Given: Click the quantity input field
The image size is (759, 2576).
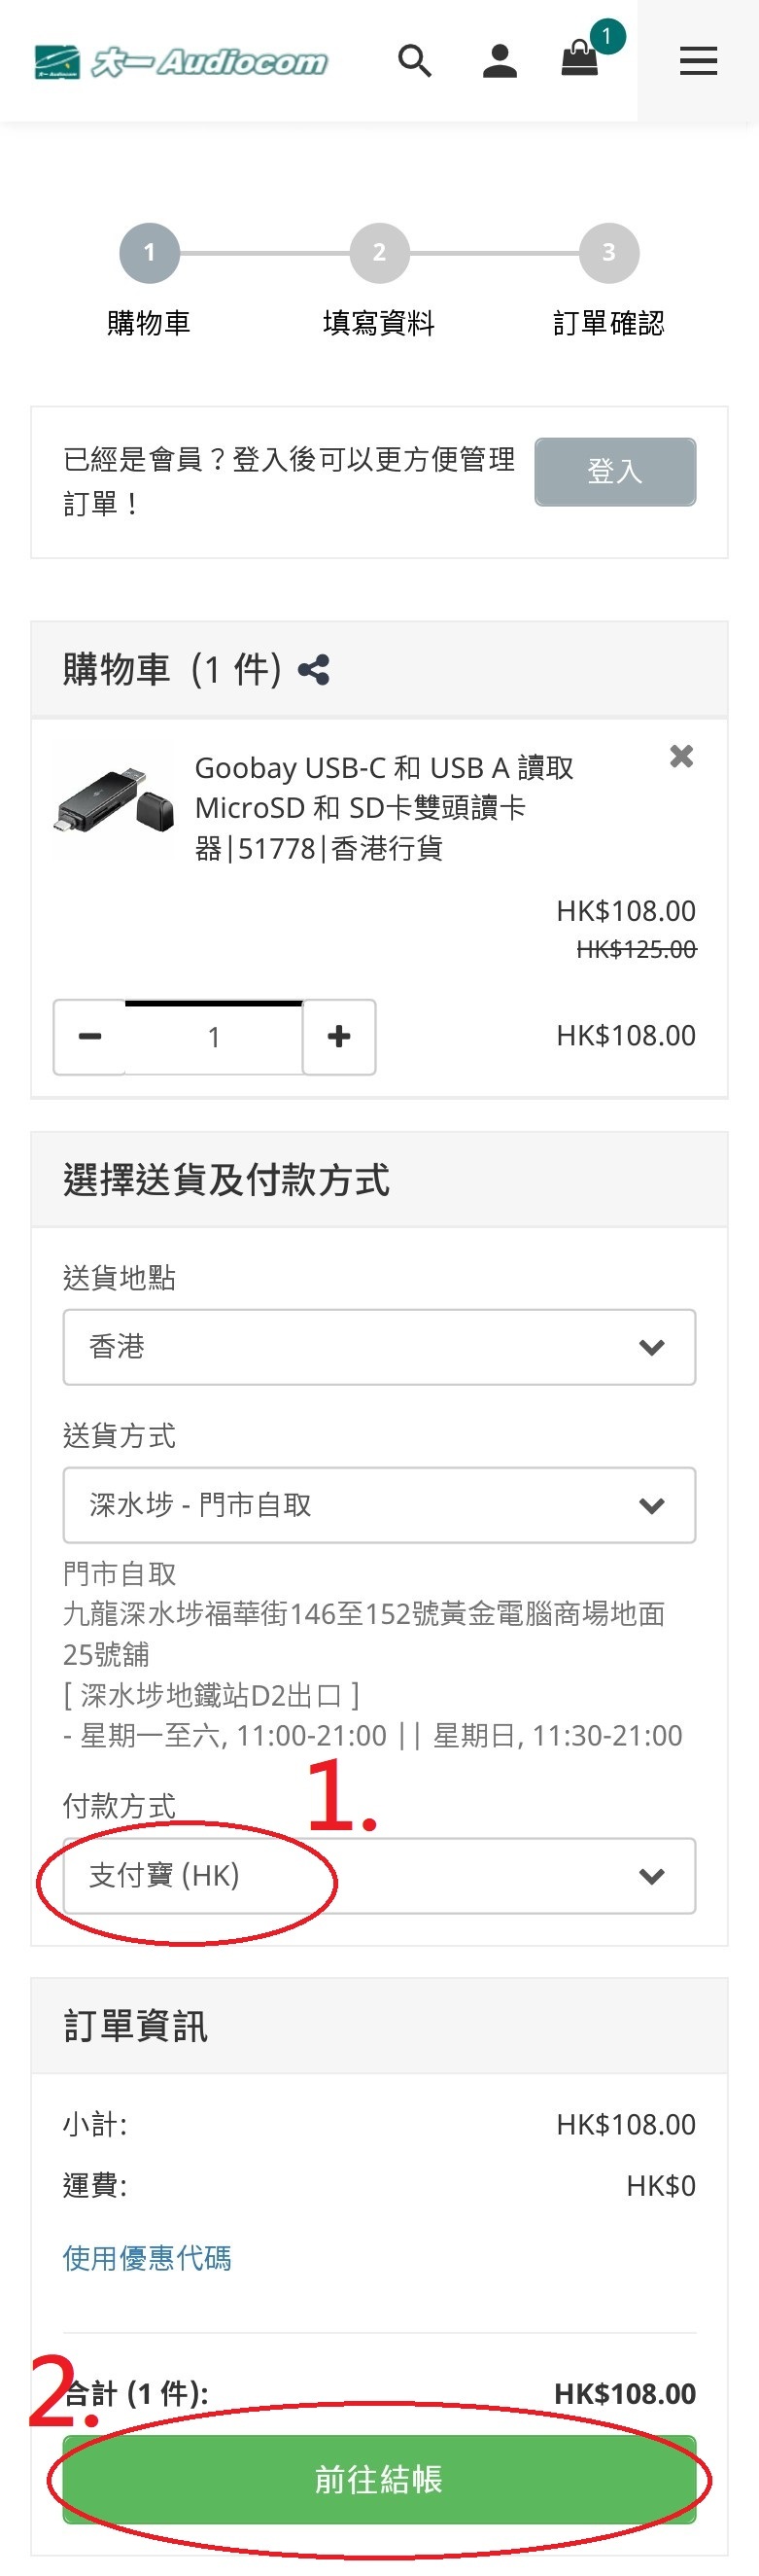Looking at the screenshot, I should point(214,1037).
